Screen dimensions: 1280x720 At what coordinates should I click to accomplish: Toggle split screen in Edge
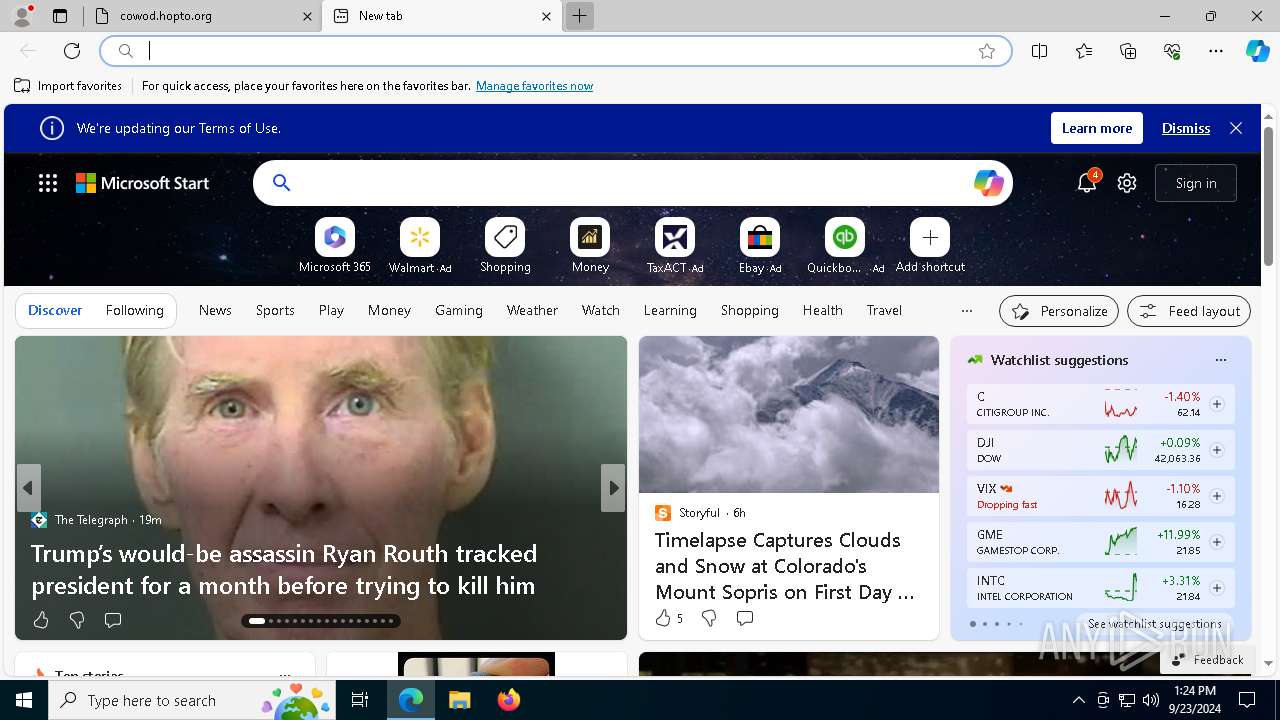[x=1040, y=51]
